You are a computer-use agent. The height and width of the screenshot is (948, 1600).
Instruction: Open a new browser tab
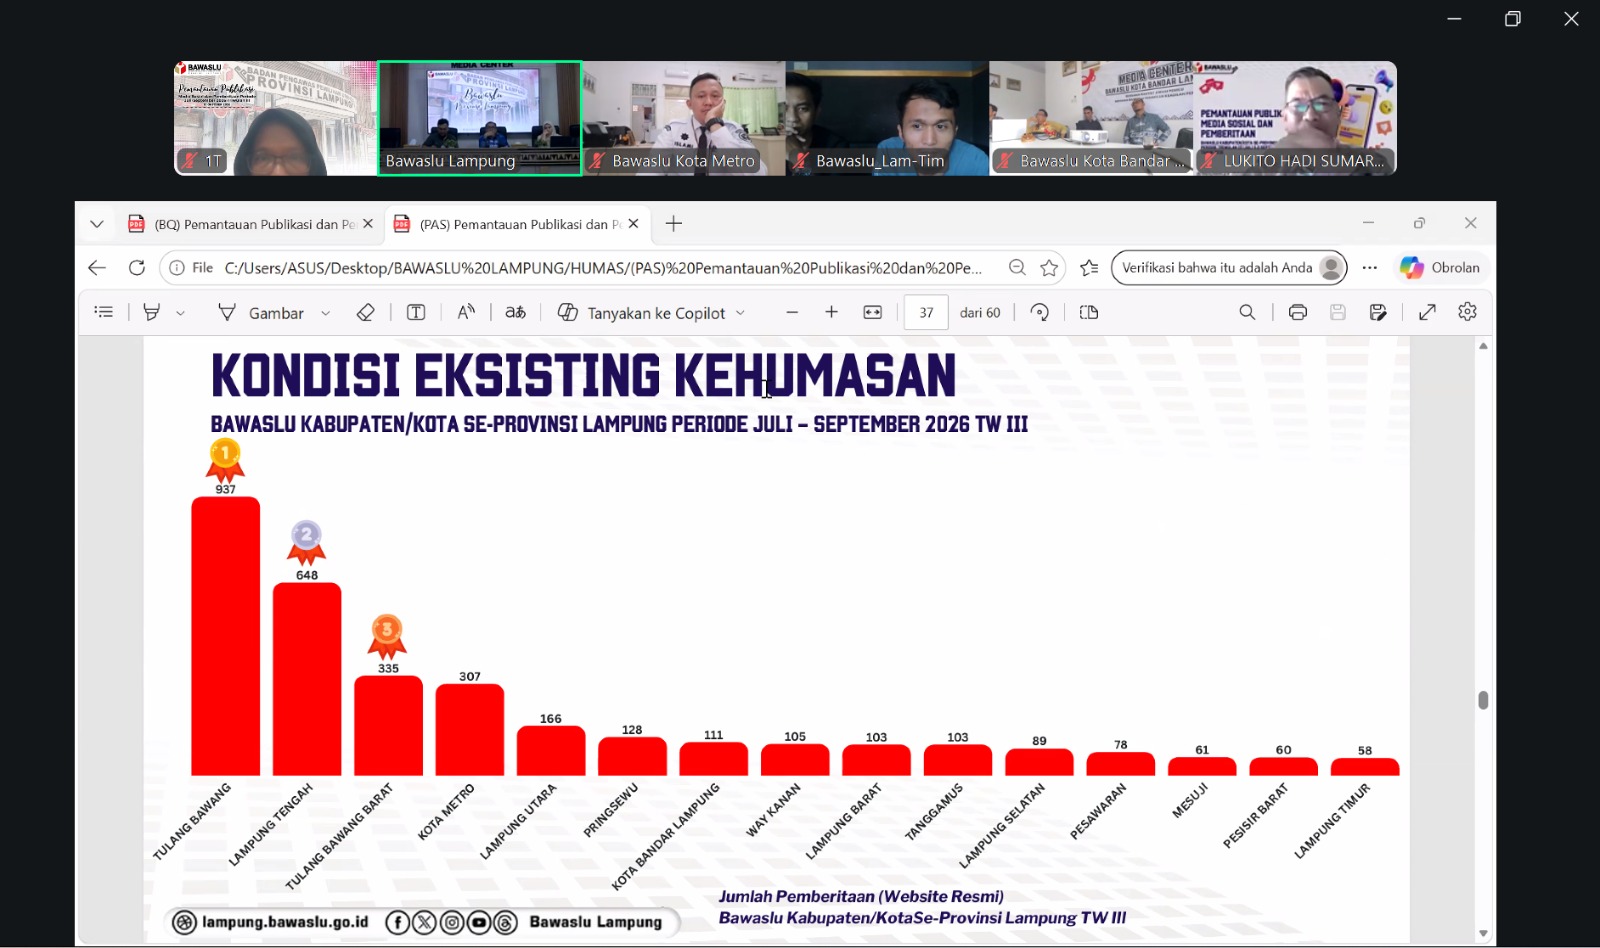674,224
